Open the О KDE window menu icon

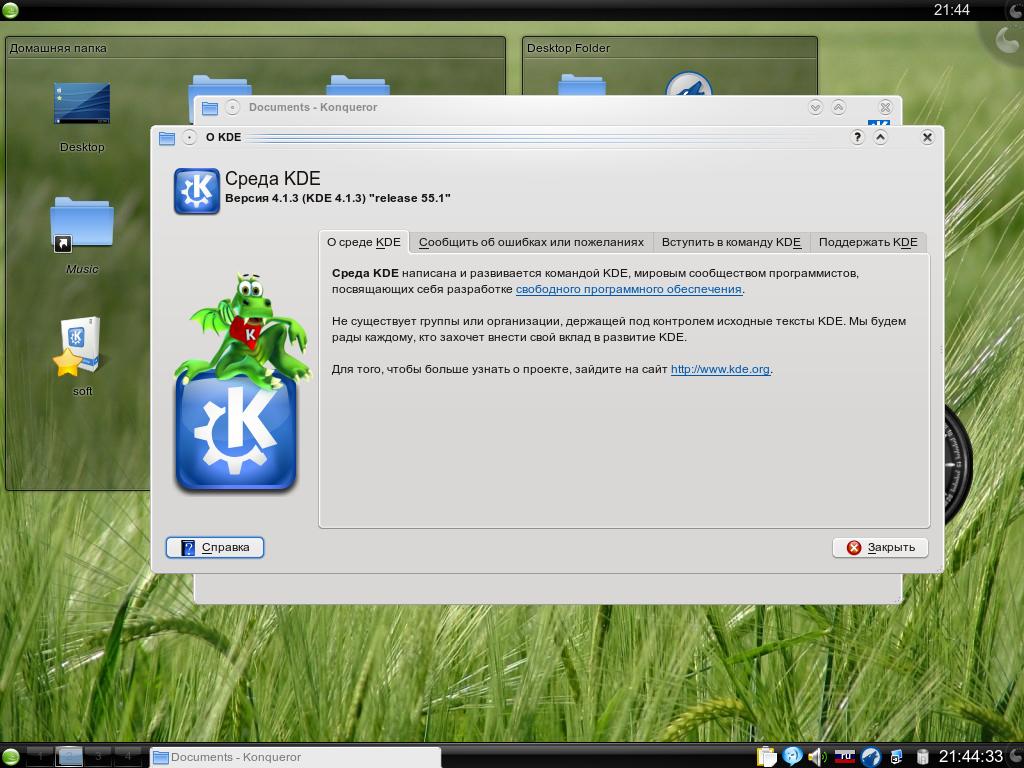[x=167, y=138]
